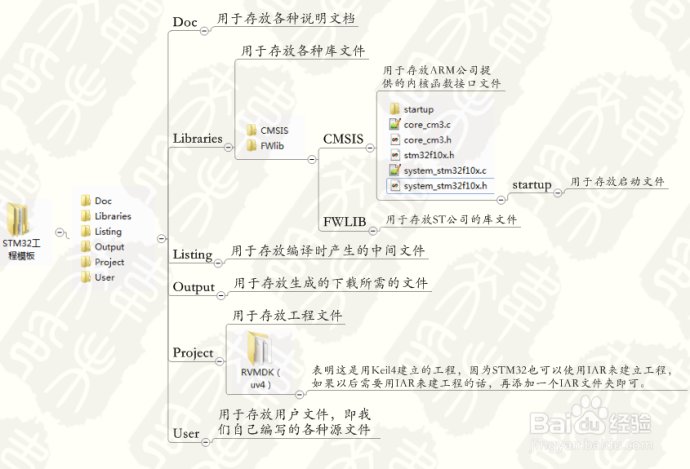This screenshot has width=690, height=469.
Task: Select the Libraries folder icon in folder list
Action: tap(86, 216)
